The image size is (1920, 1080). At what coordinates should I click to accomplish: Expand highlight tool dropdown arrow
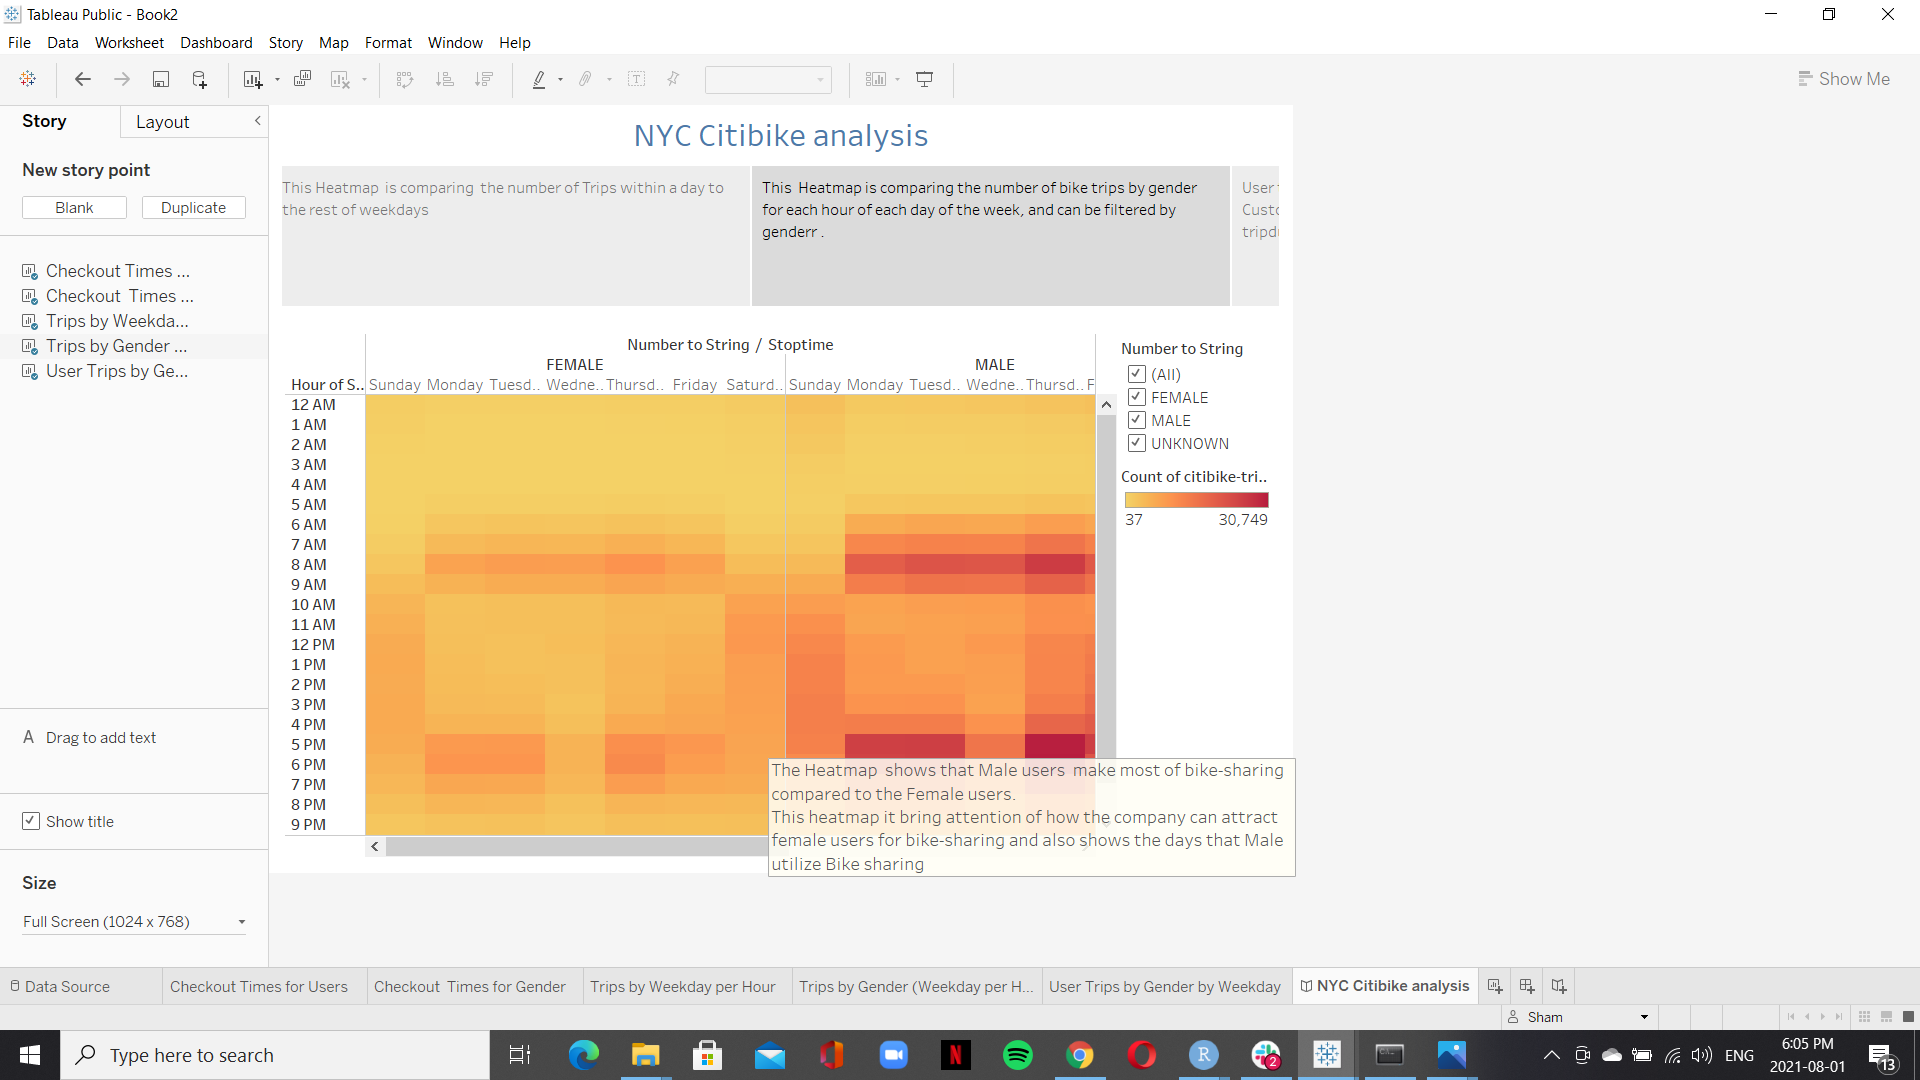[x=560, y=80]
